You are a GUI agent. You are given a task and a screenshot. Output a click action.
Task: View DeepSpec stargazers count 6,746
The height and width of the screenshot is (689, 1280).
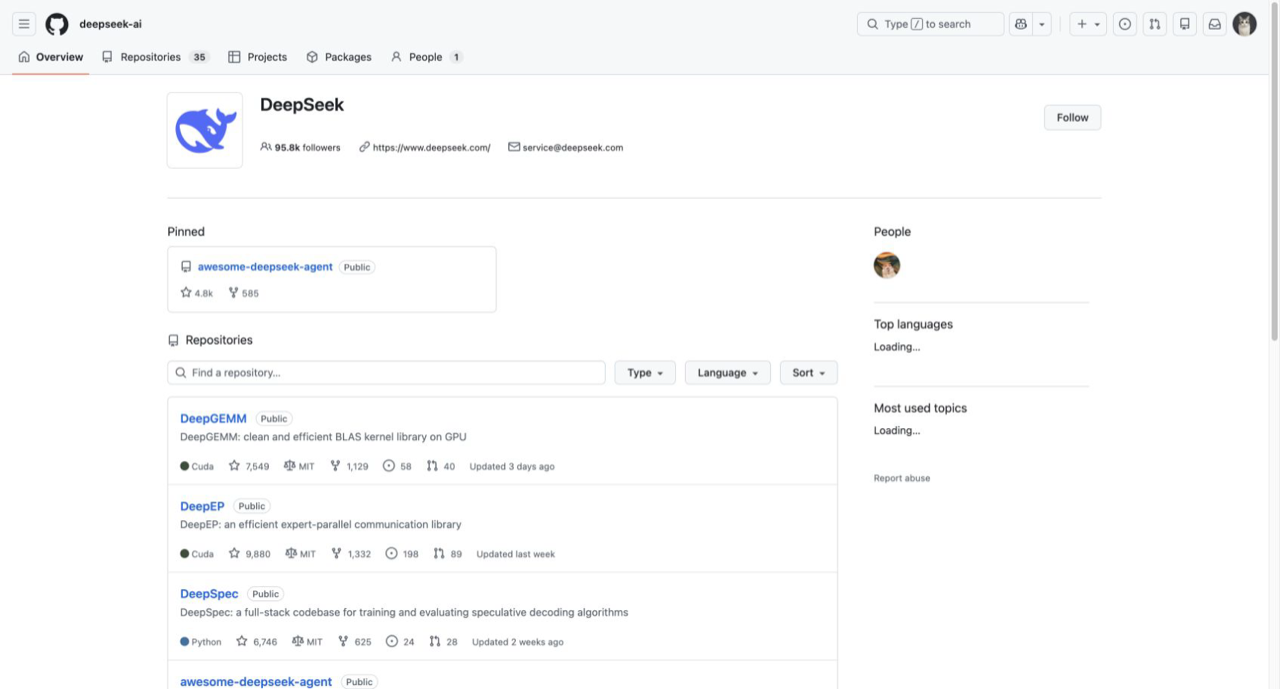pos(256,642)
